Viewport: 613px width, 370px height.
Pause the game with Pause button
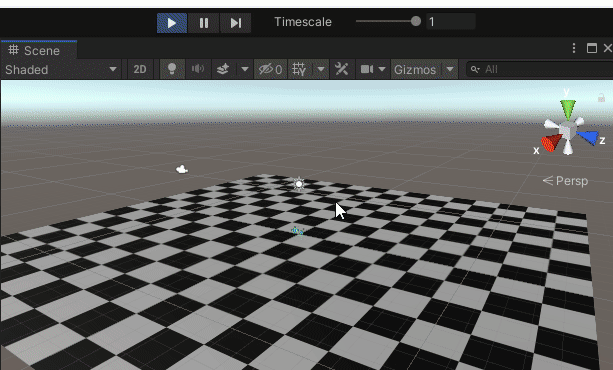(204, 23)
